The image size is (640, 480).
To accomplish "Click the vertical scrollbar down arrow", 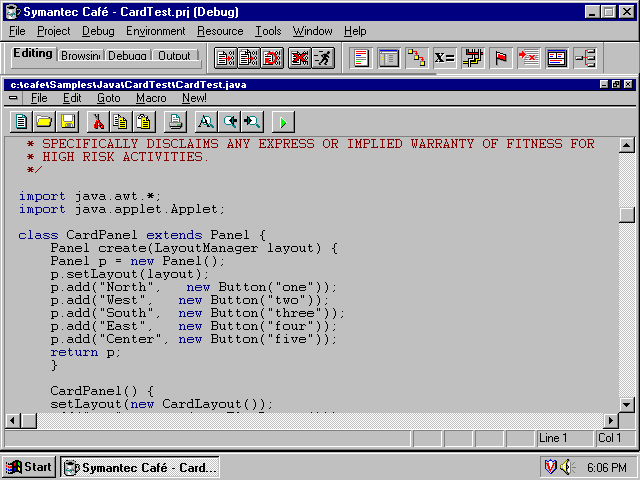I will click(x=627, y=404).
